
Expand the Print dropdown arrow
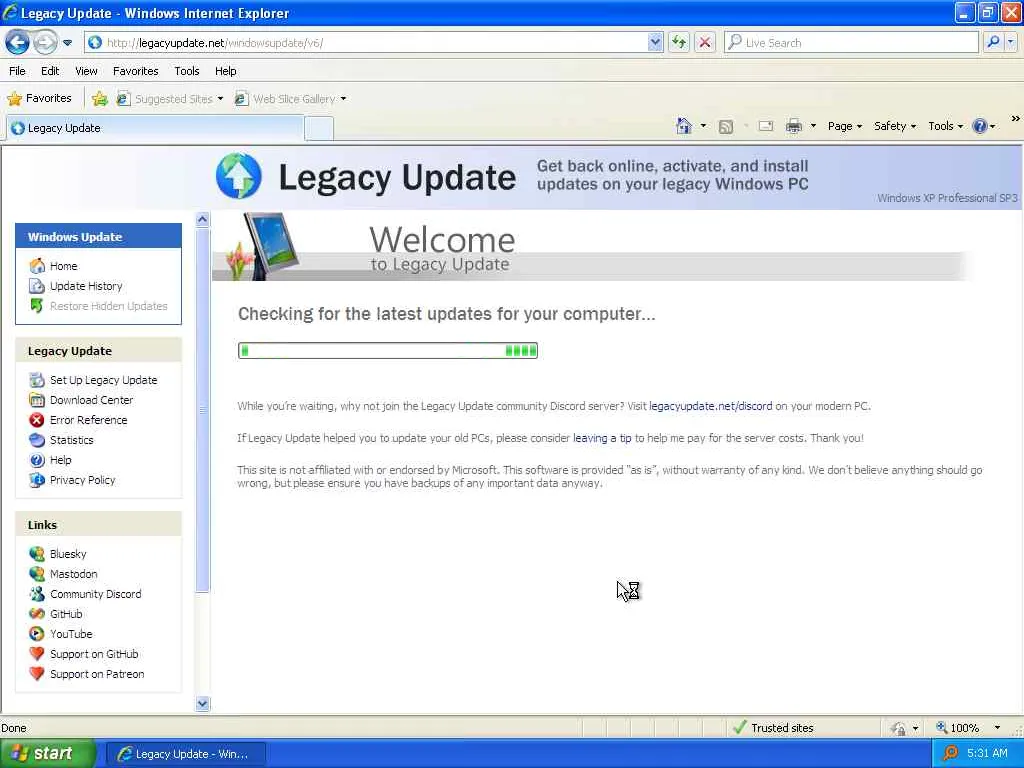click(813, 126)
